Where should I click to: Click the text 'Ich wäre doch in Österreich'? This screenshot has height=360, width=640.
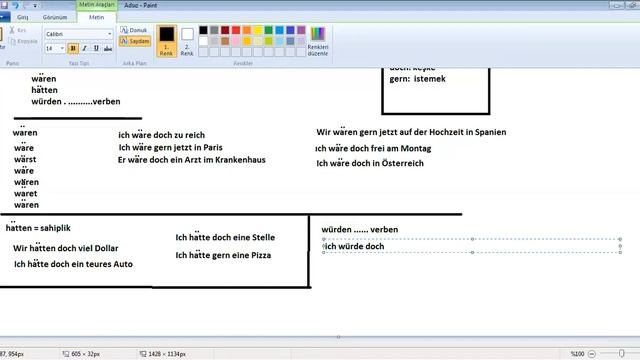click(x=370, y=163)
